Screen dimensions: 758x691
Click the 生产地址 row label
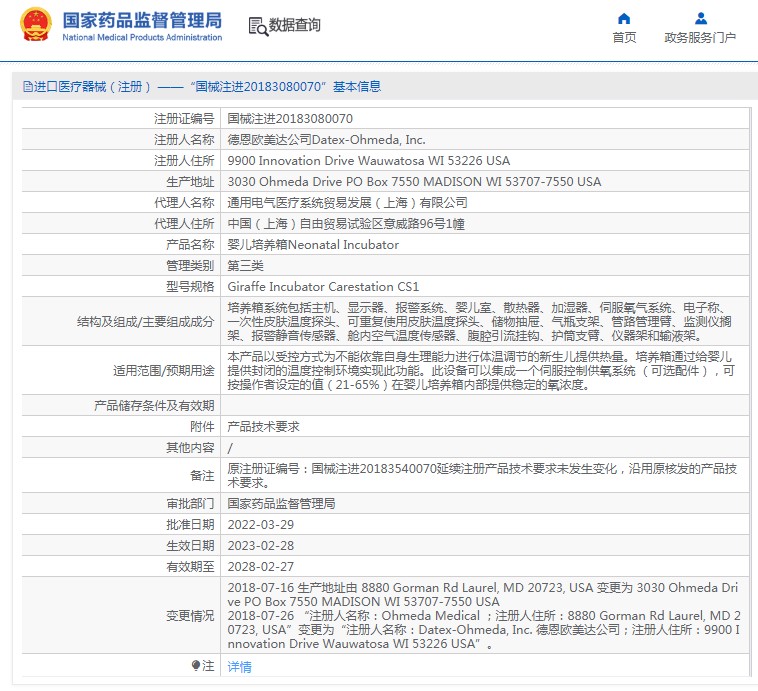click(x=190, y=182)
